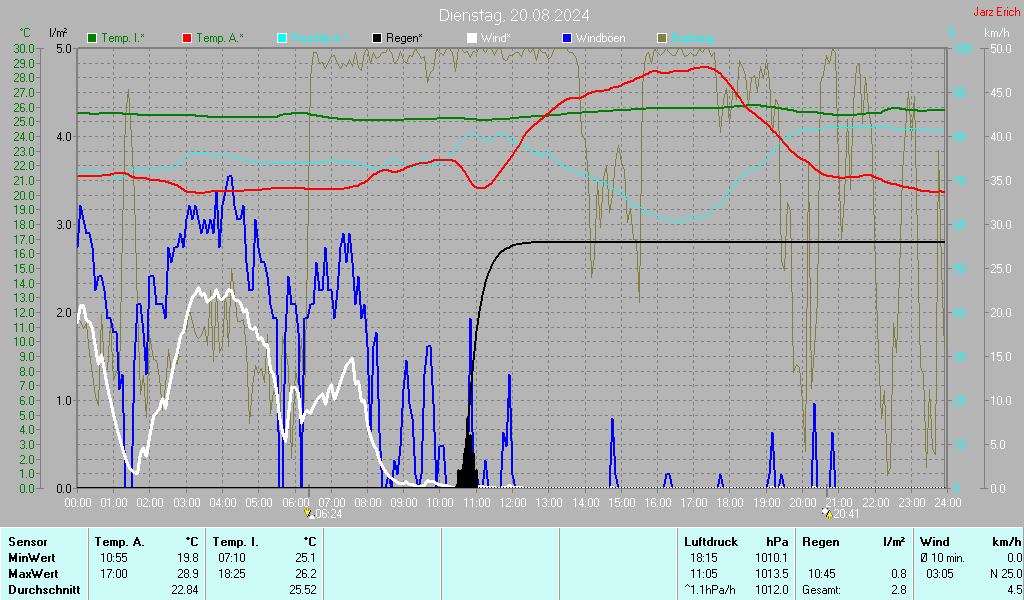Click the sunrise icon at 06:24

308,513
